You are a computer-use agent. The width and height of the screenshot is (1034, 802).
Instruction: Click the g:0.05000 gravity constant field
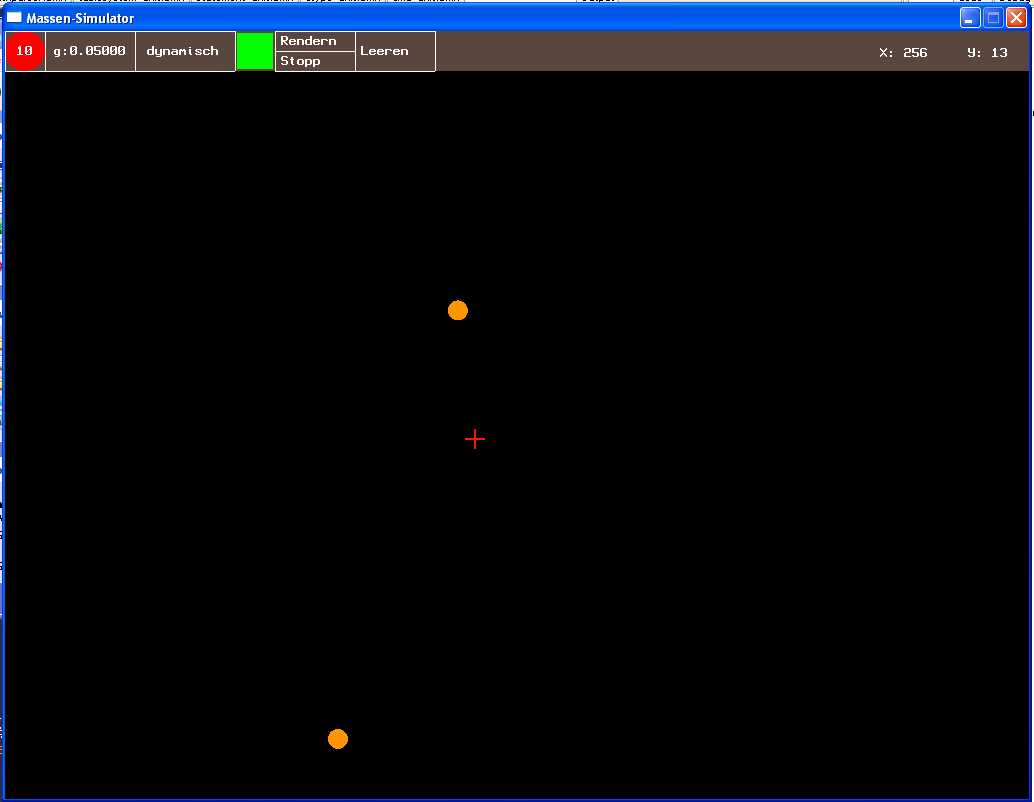[90, 51]
